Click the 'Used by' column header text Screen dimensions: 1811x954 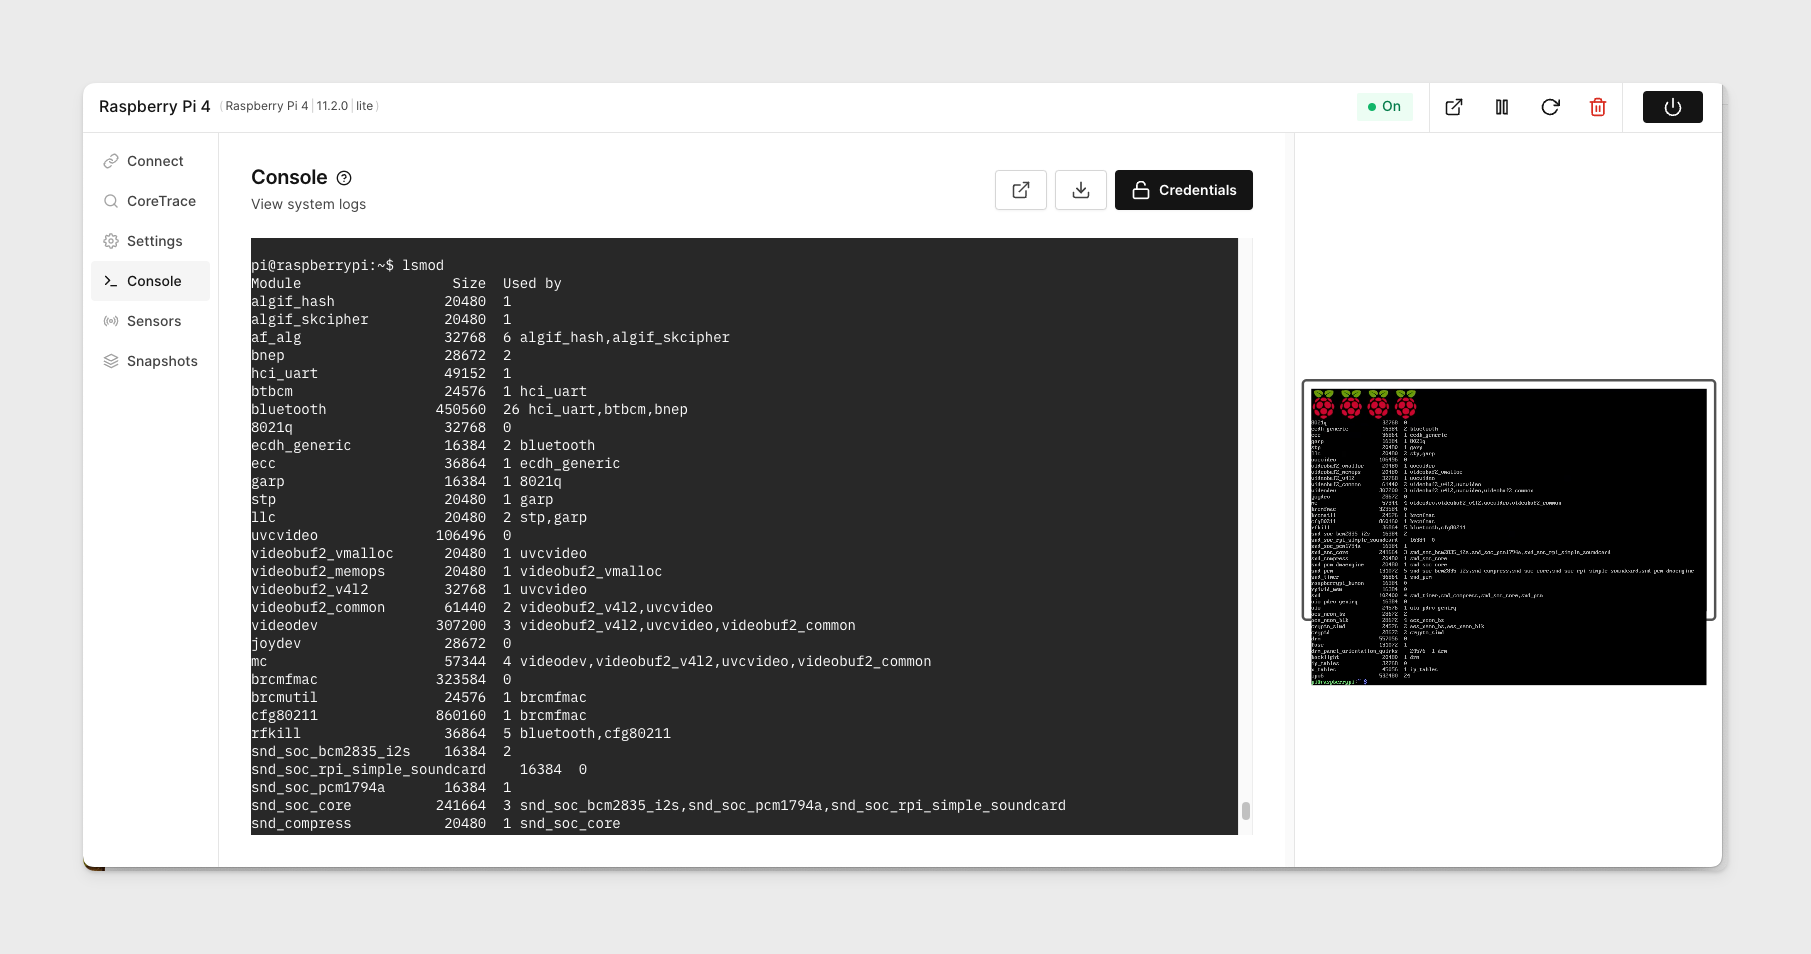(532, 284)
